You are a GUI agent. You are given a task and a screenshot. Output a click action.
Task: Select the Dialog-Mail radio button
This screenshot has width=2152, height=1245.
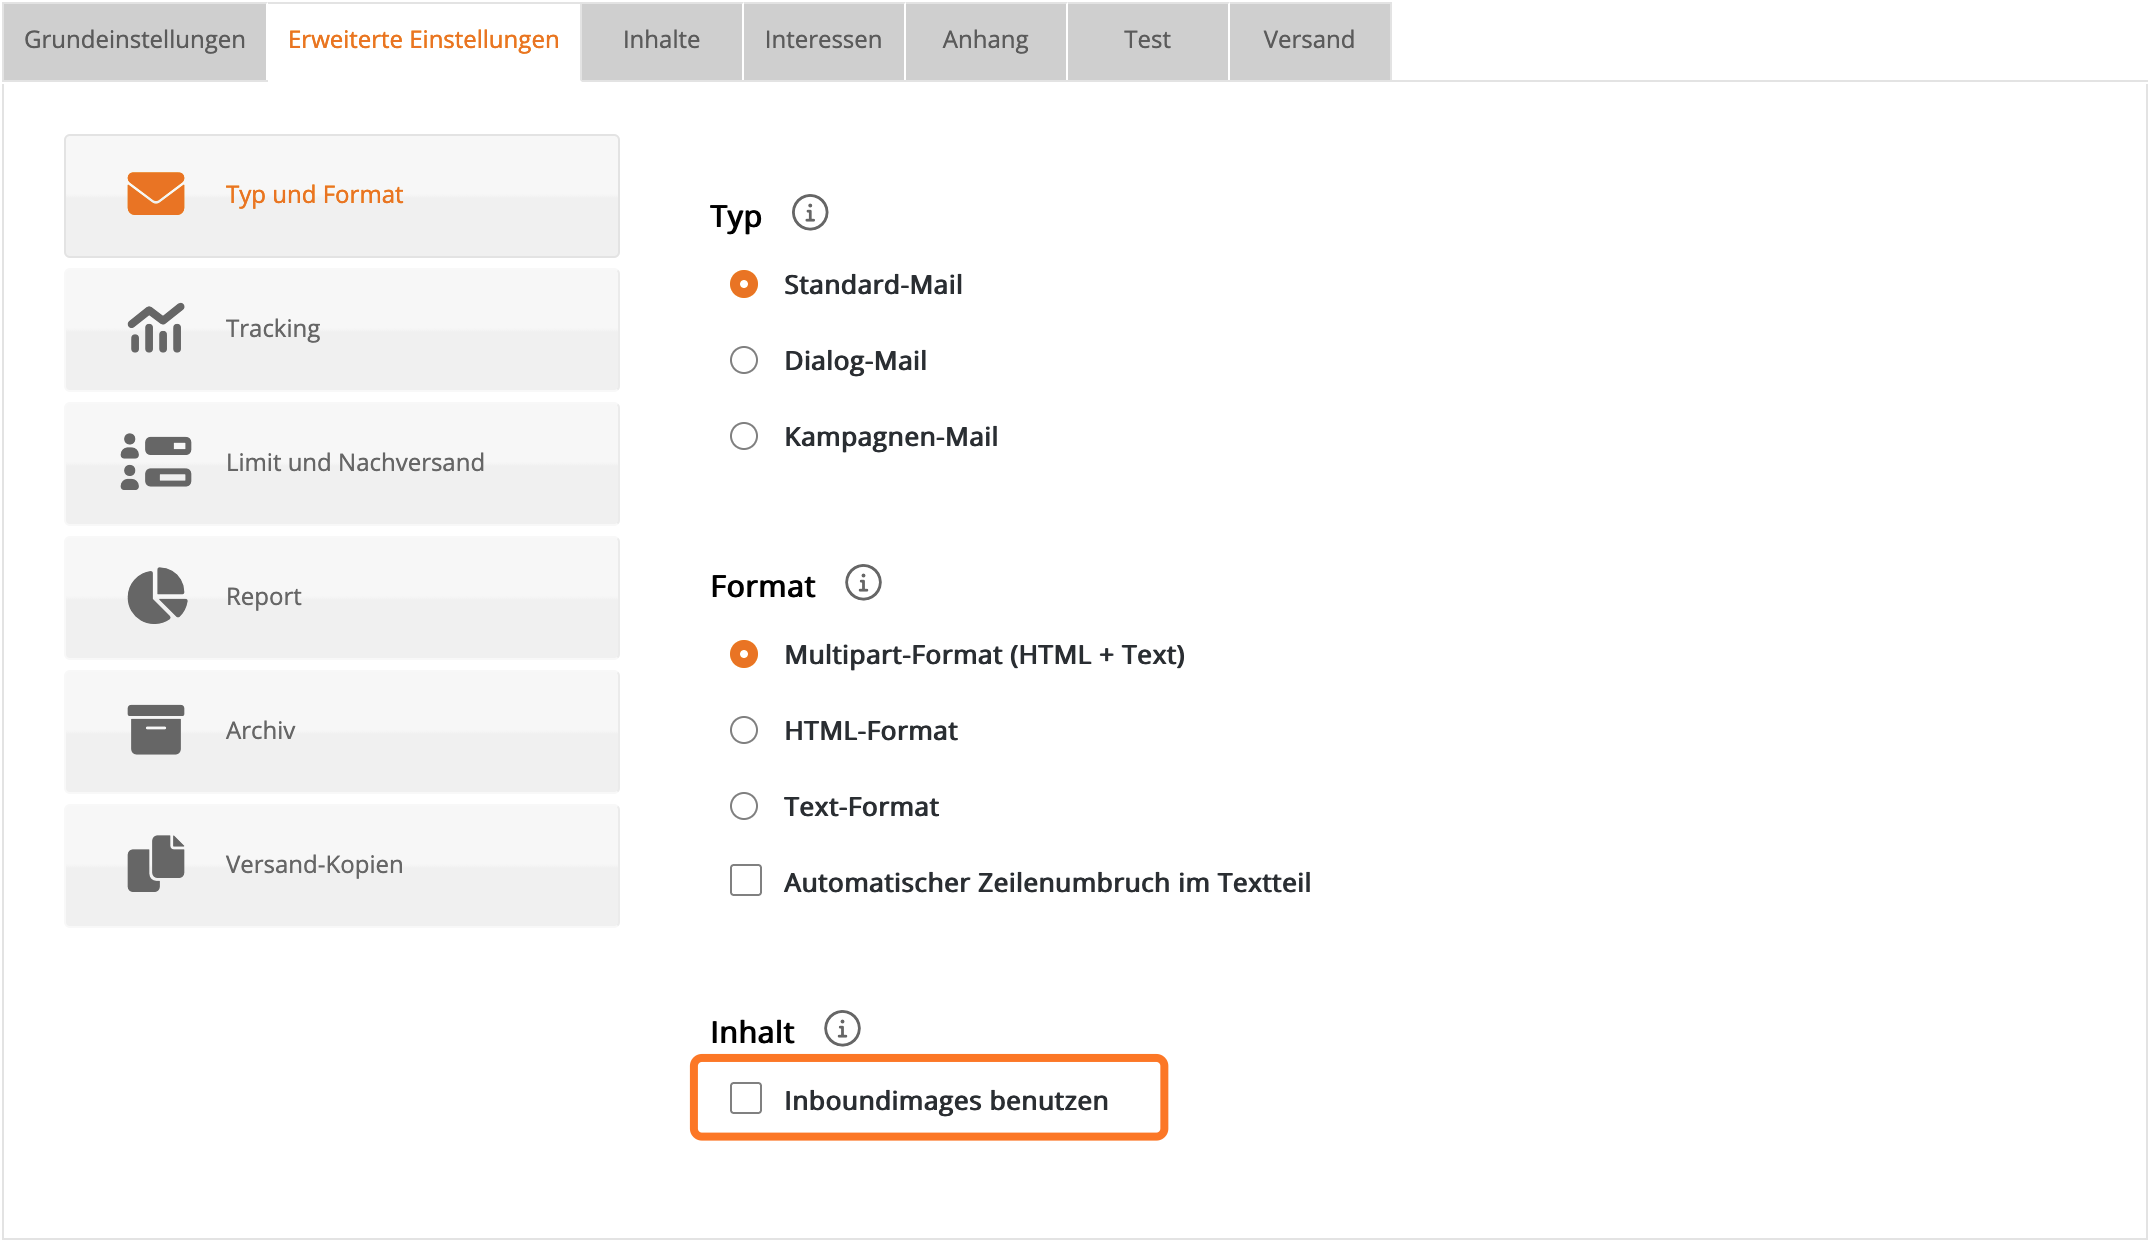point(744,360)
